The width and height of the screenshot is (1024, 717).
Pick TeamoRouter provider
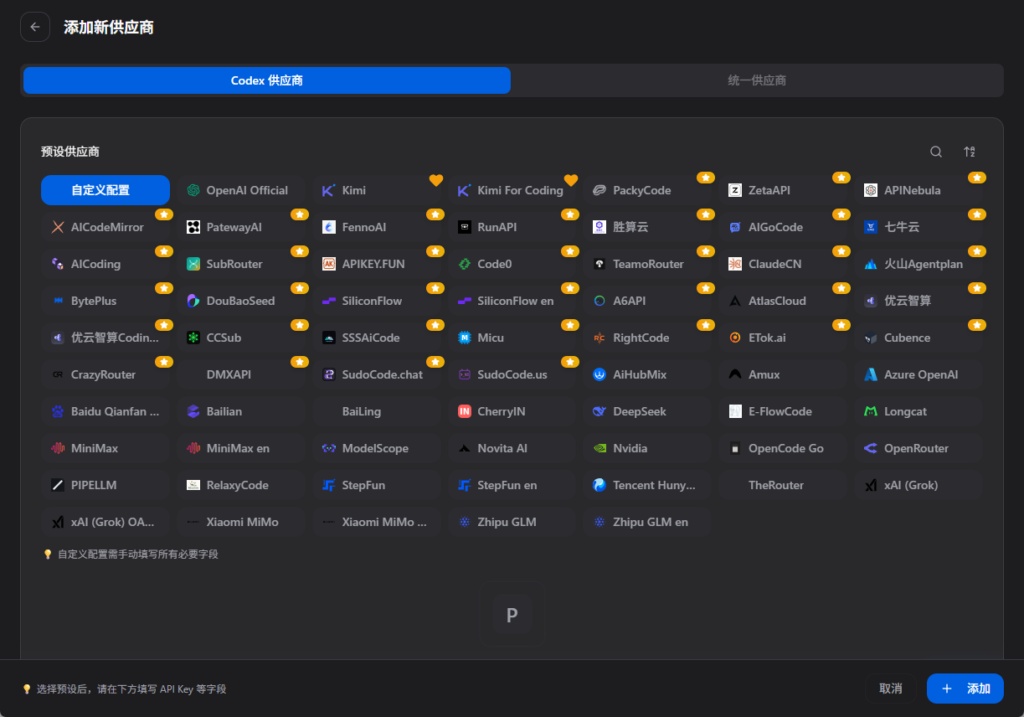pyautogui.click(x=647, y=264)
